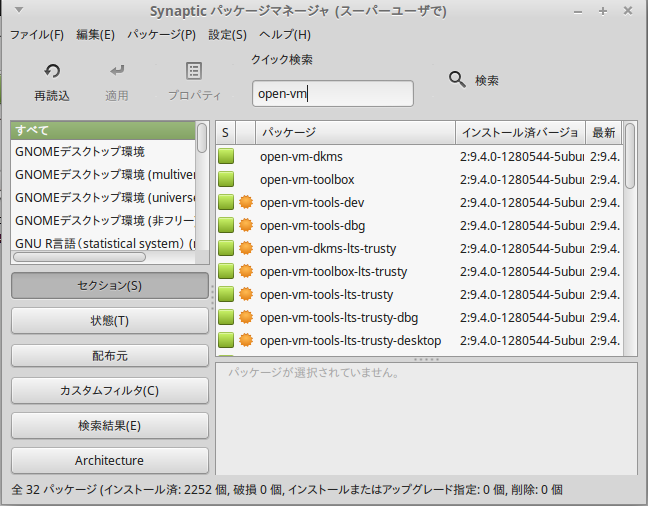Image resolution: width=648 pixels, height=506 pixels.
Task: Click orange support icon of open-vm-tools-lts-trusty-dbg
Action: click(x=246, y=317)
